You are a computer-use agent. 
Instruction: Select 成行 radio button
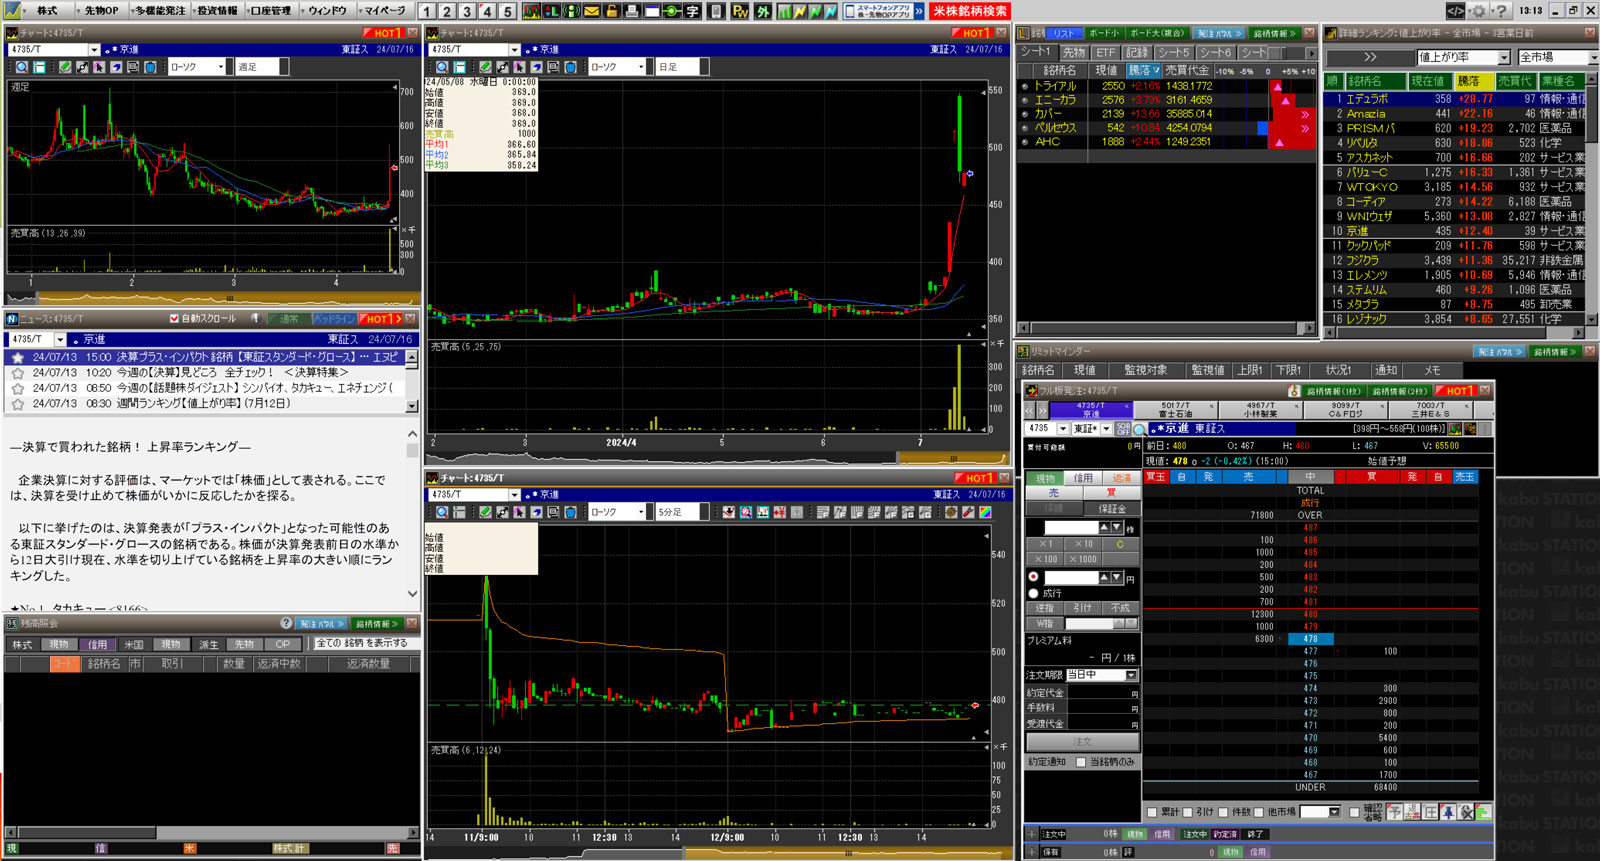(1034, 593)
